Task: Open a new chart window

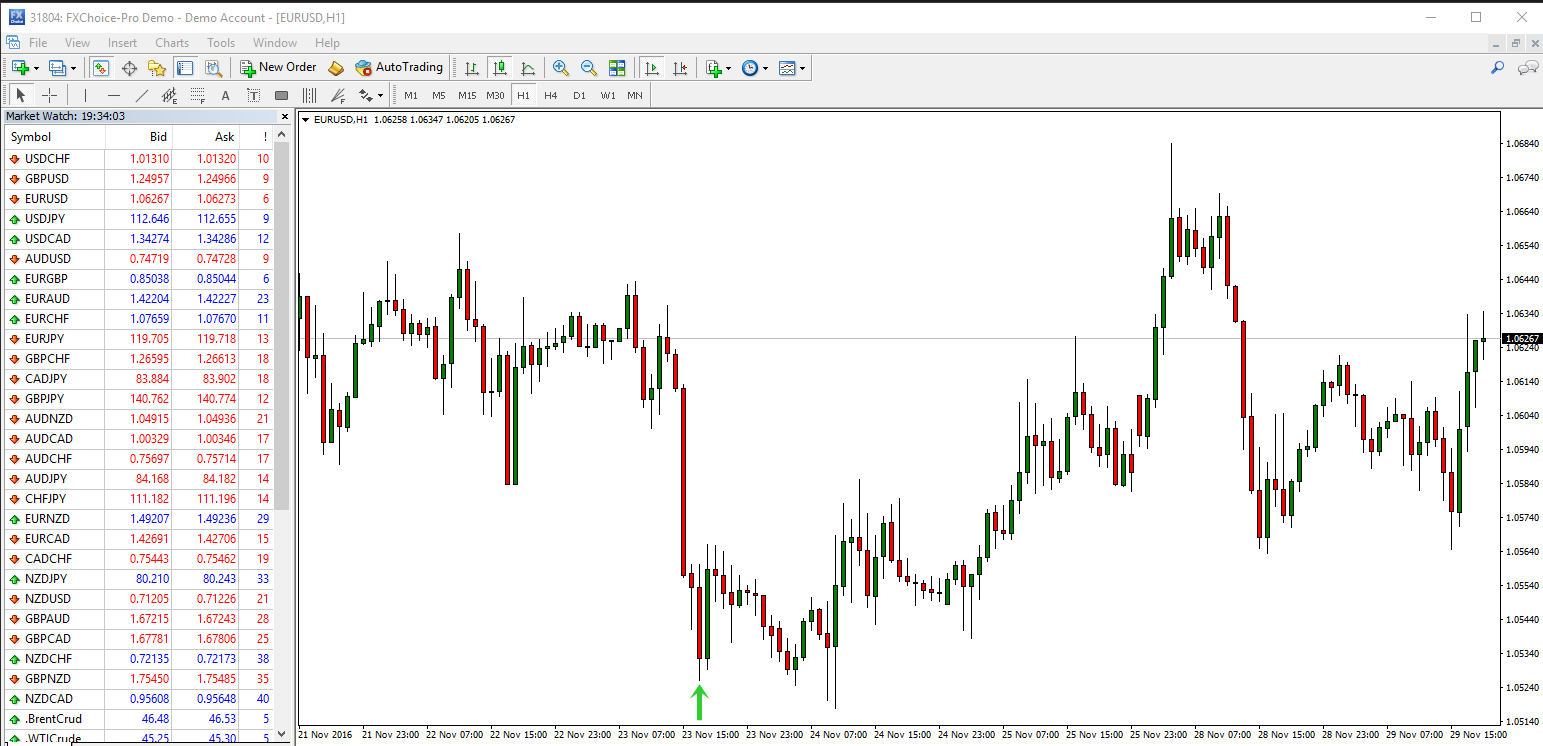Action: 20,68
